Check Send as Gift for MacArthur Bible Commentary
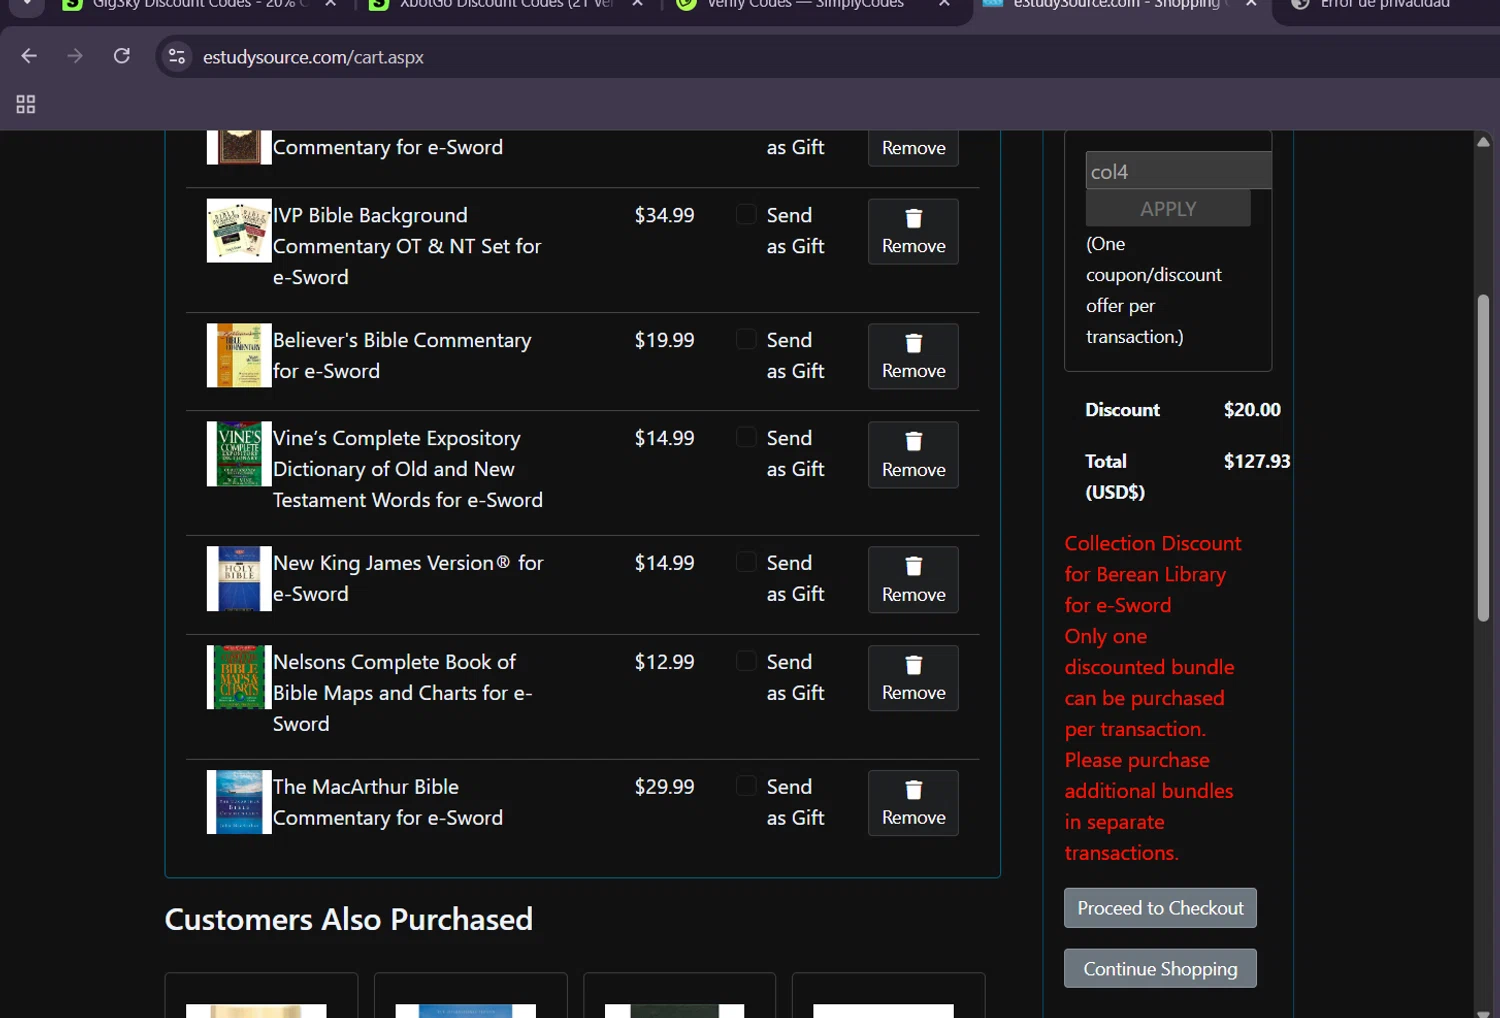This screenshot has height=1018, width=1500. 746,786
